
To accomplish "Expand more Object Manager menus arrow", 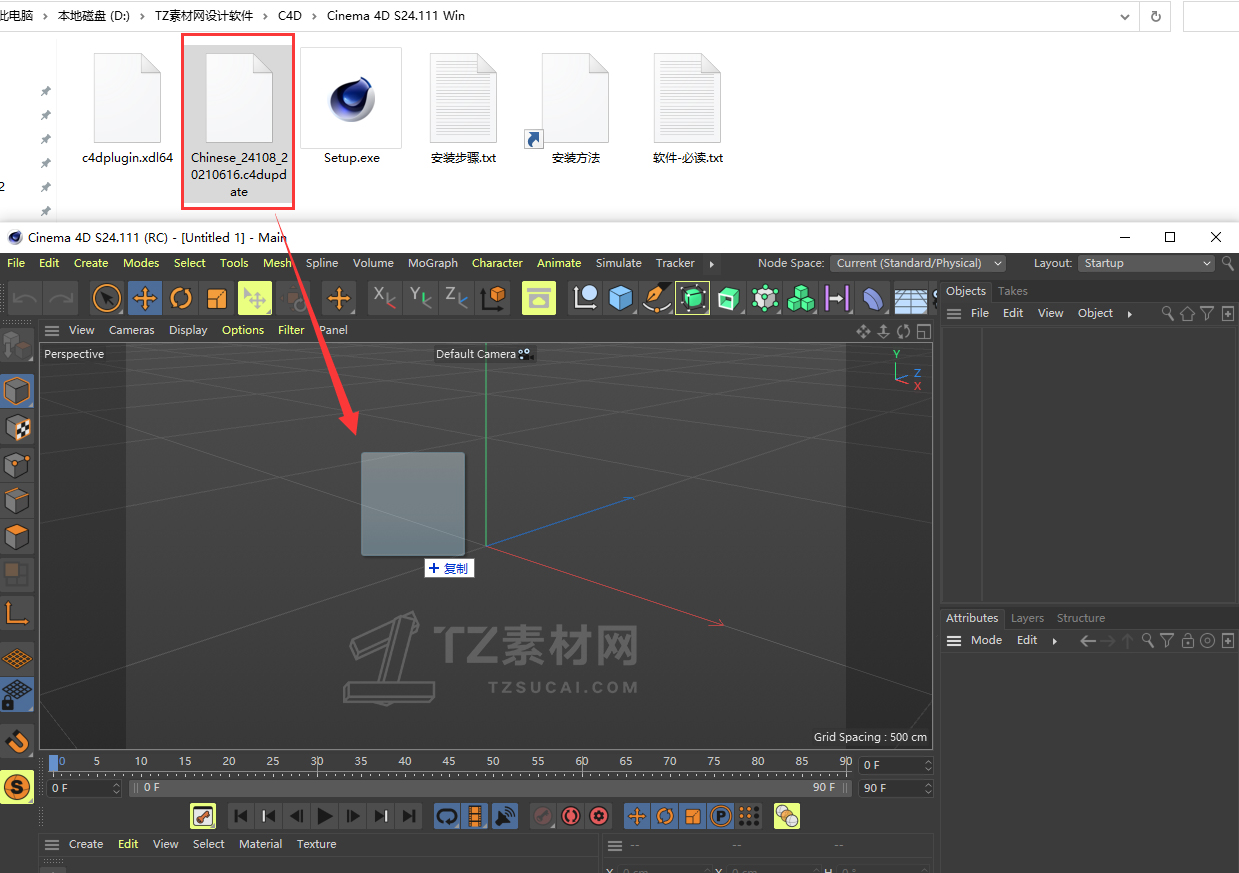I will (x=1130, y=314).
